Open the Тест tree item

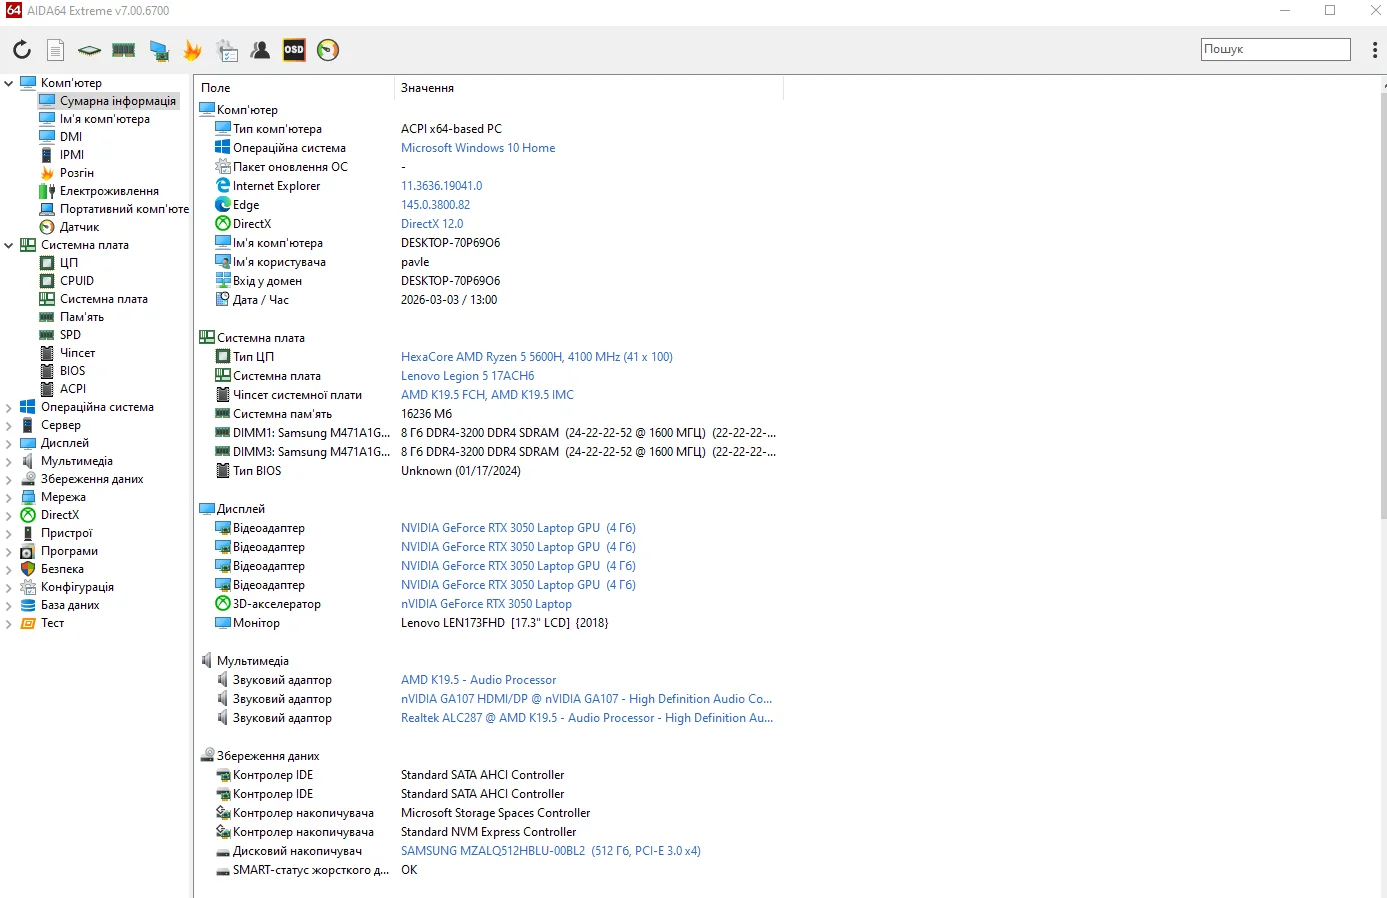click(52, 623)
